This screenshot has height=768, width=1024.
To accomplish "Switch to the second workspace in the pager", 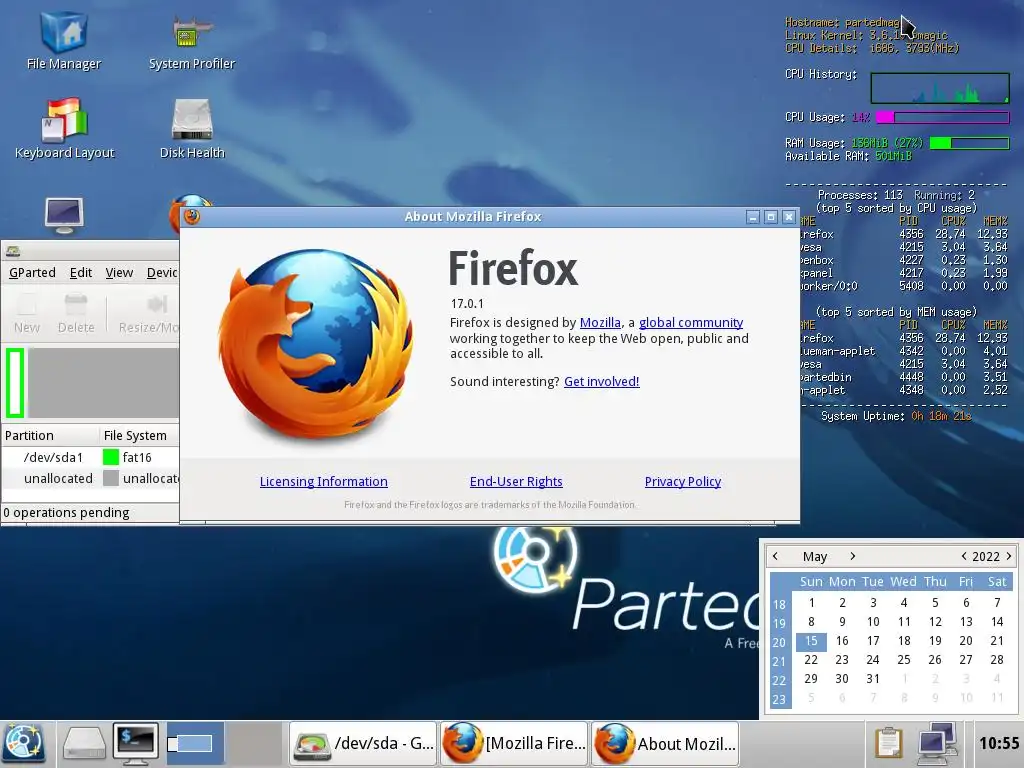I will click(253, 743).
